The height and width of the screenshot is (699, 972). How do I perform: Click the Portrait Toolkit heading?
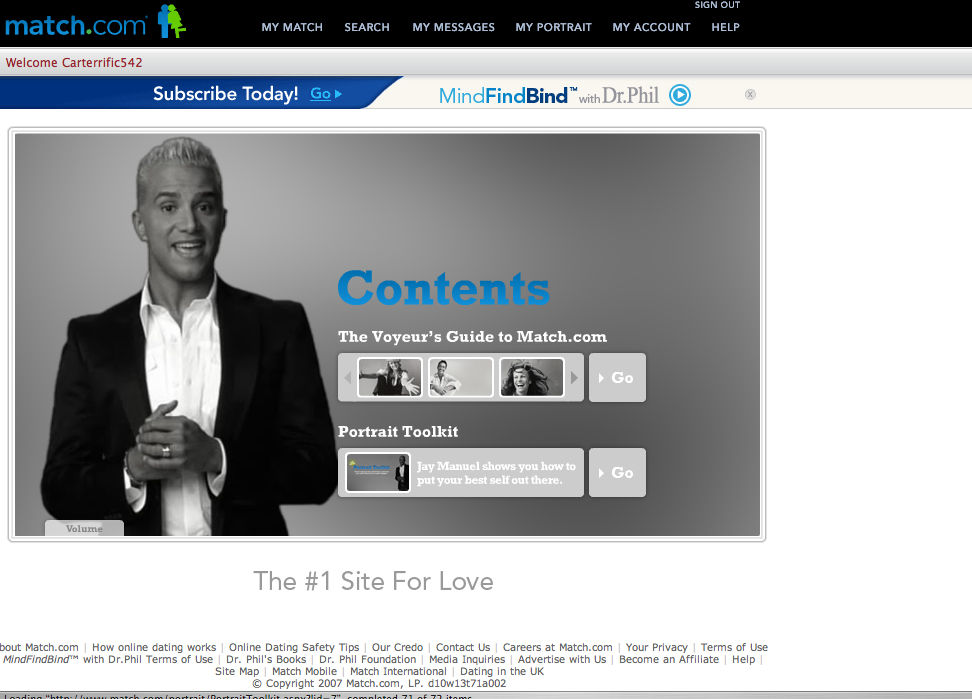tap(398, 431)
